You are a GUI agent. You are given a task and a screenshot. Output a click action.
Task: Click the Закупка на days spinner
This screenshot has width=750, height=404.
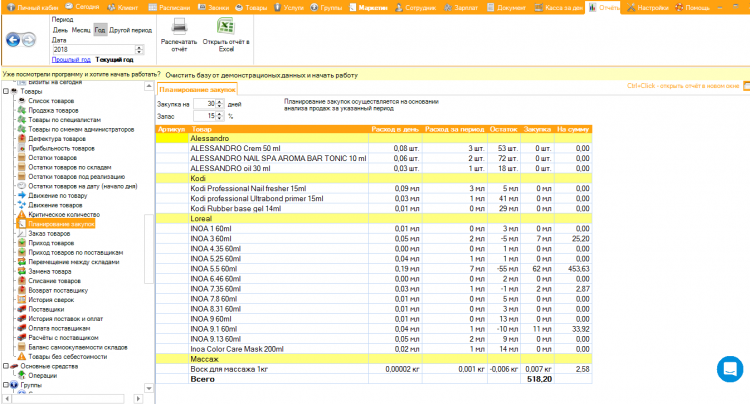coord(220,104)
